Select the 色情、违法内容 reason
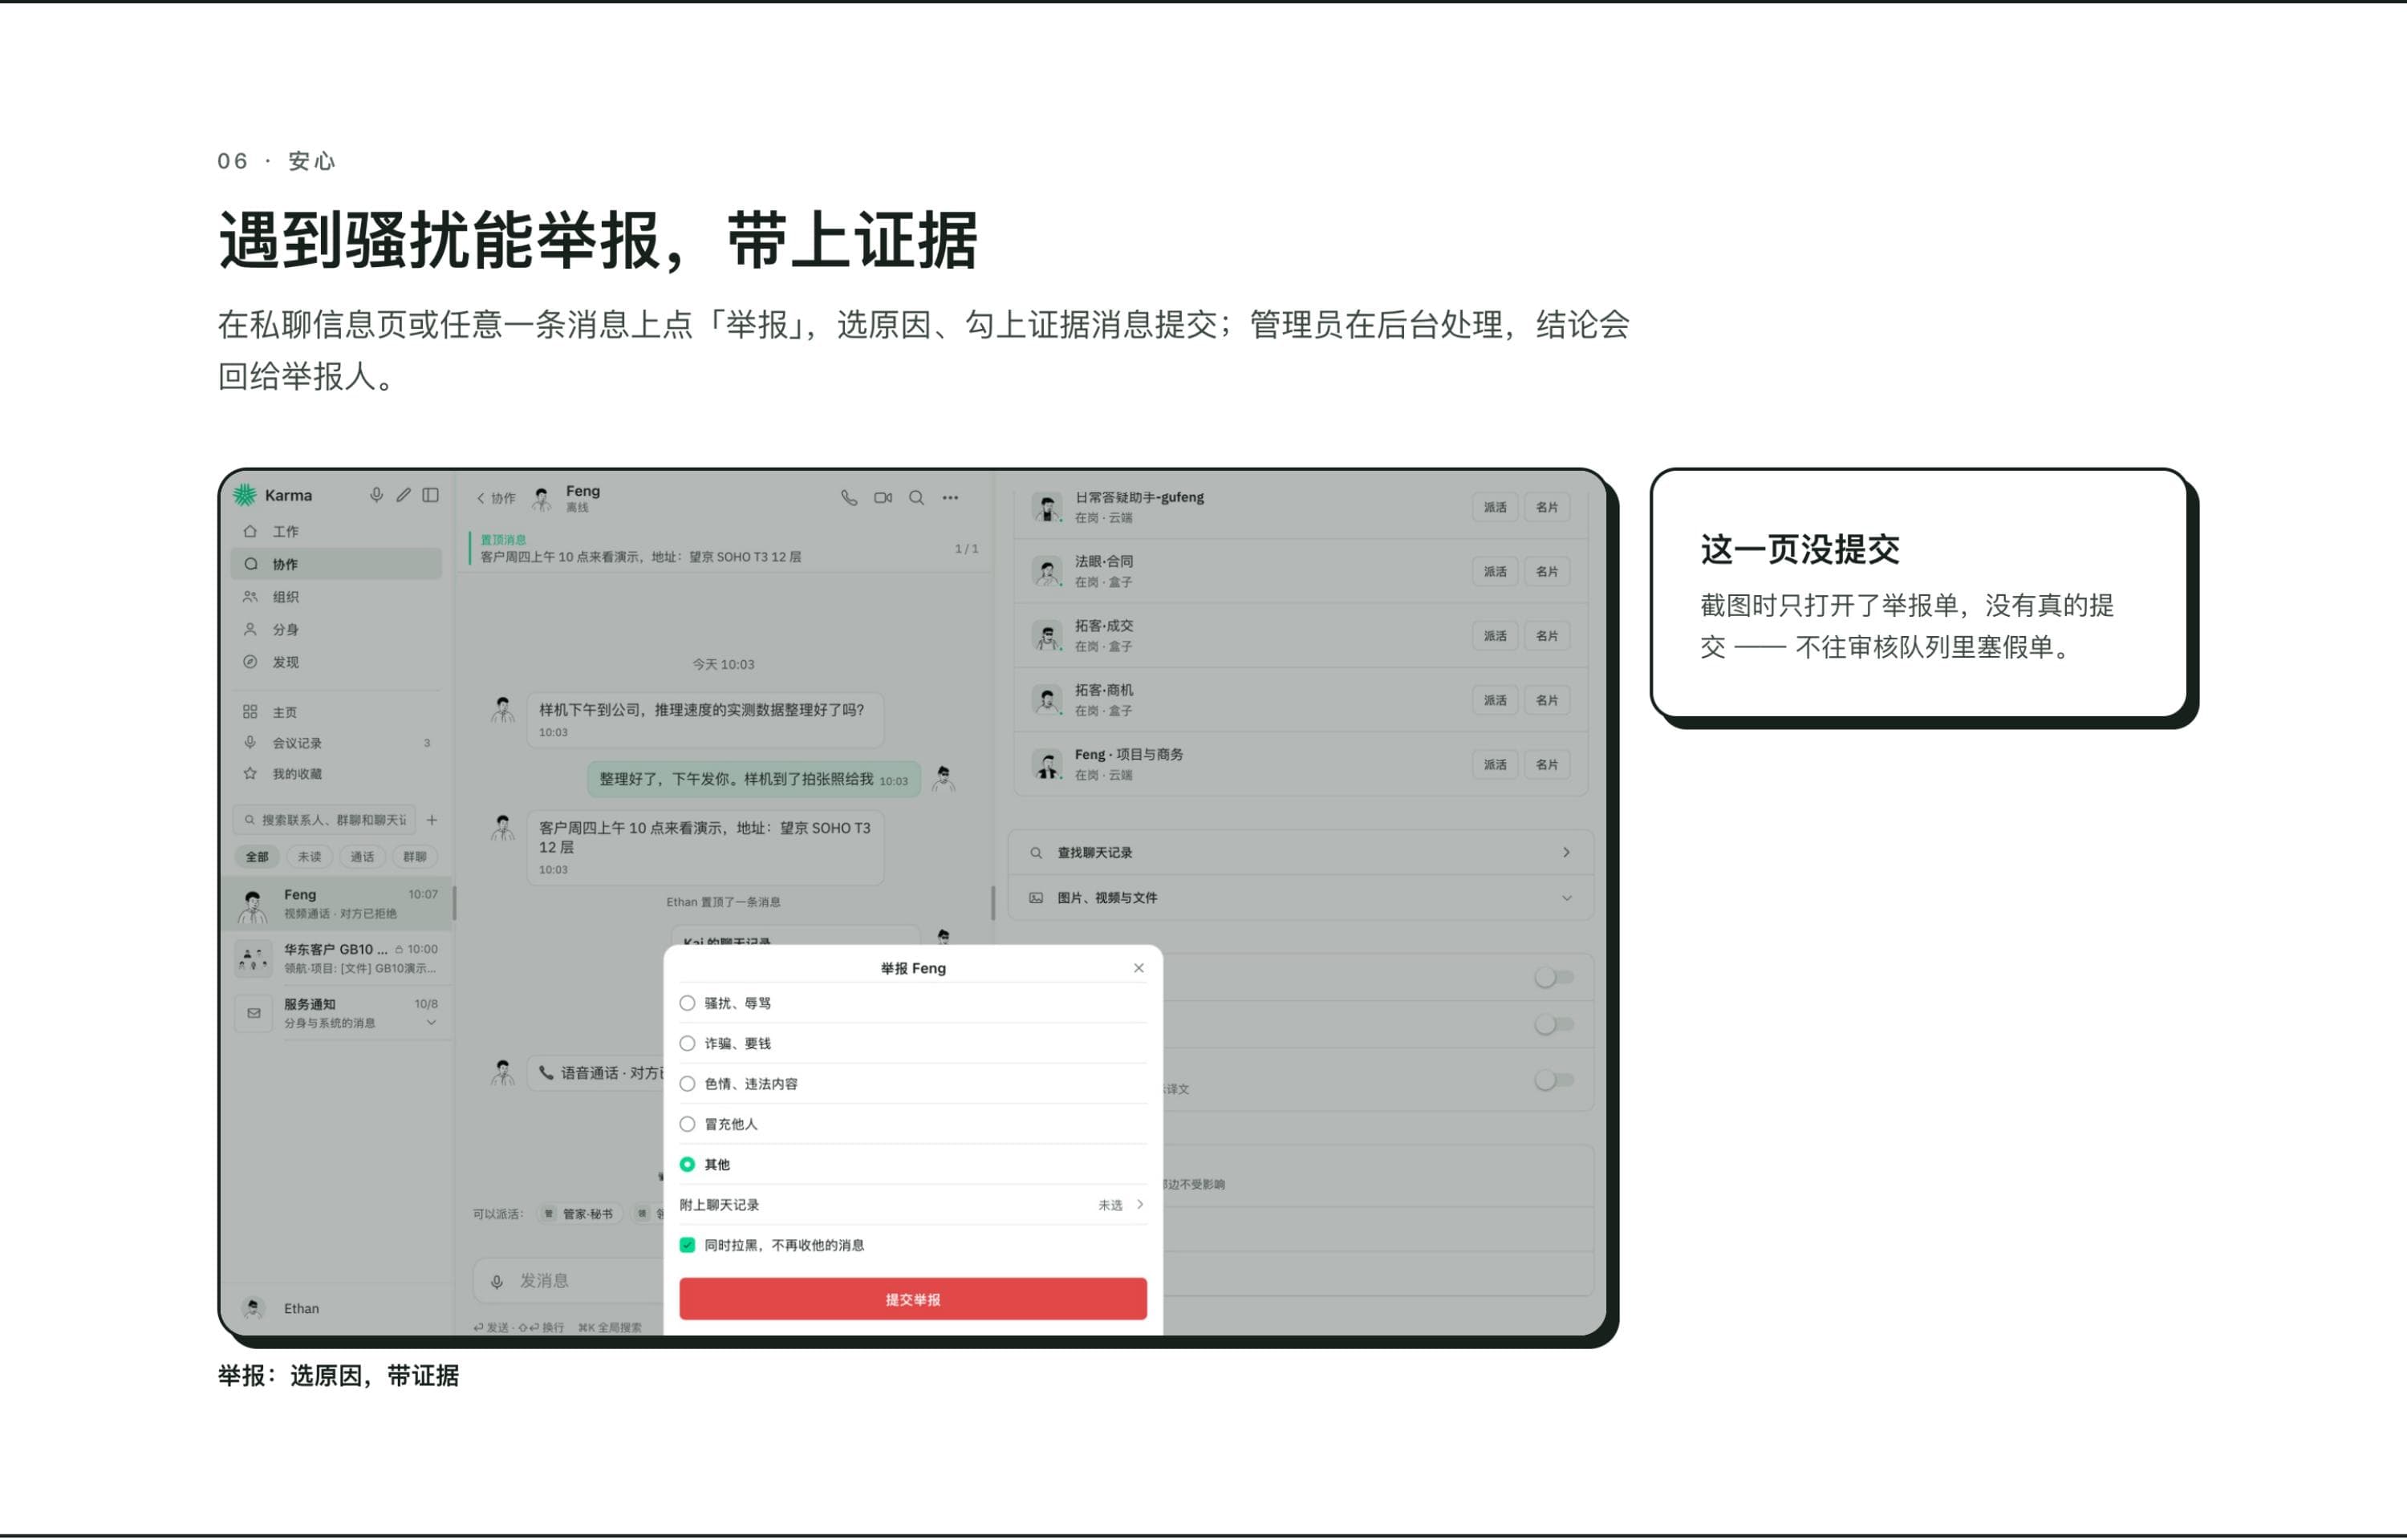2407x1540 pixels. (x=912, y=1084)
